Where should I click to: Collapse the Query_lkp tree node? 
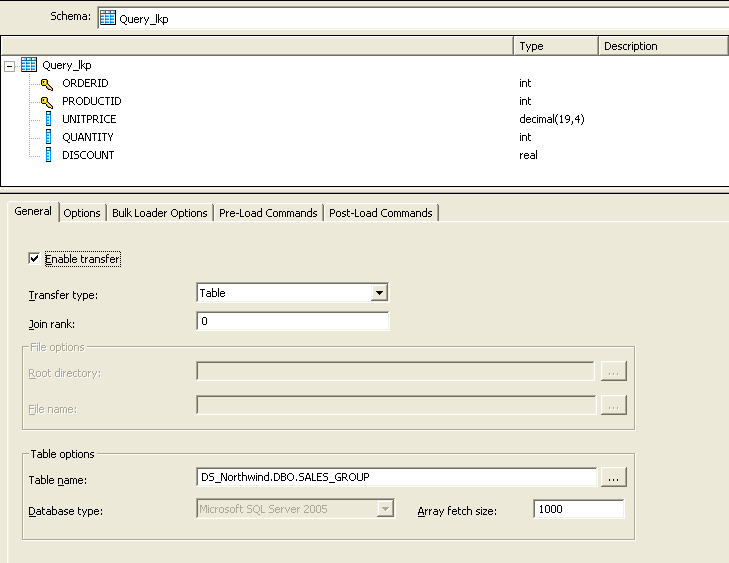point(9,66)
